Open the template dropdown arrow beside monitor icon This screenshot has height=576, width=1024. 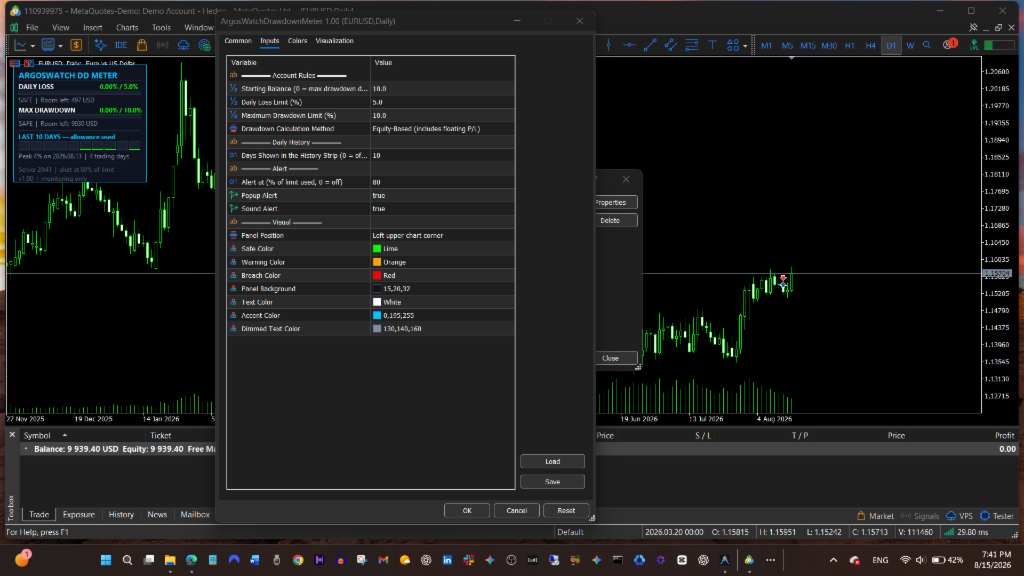(60, 46)
